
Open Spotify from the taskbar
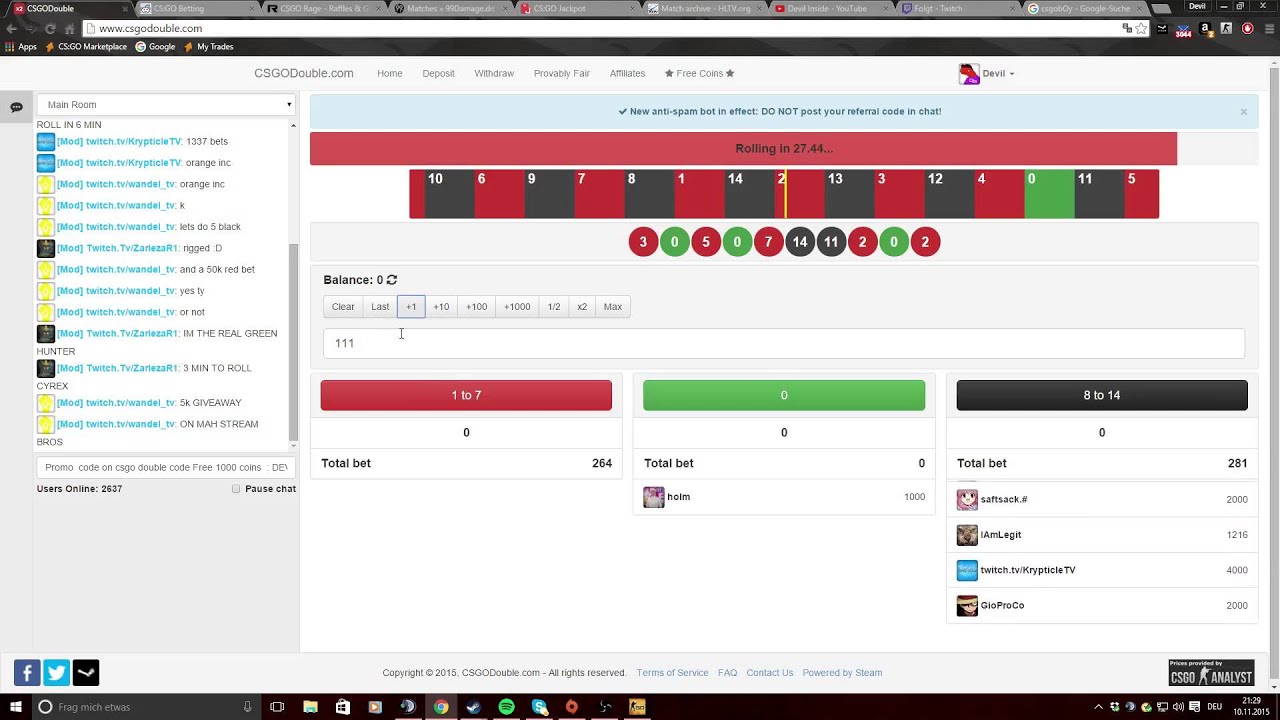click(507, 707)
